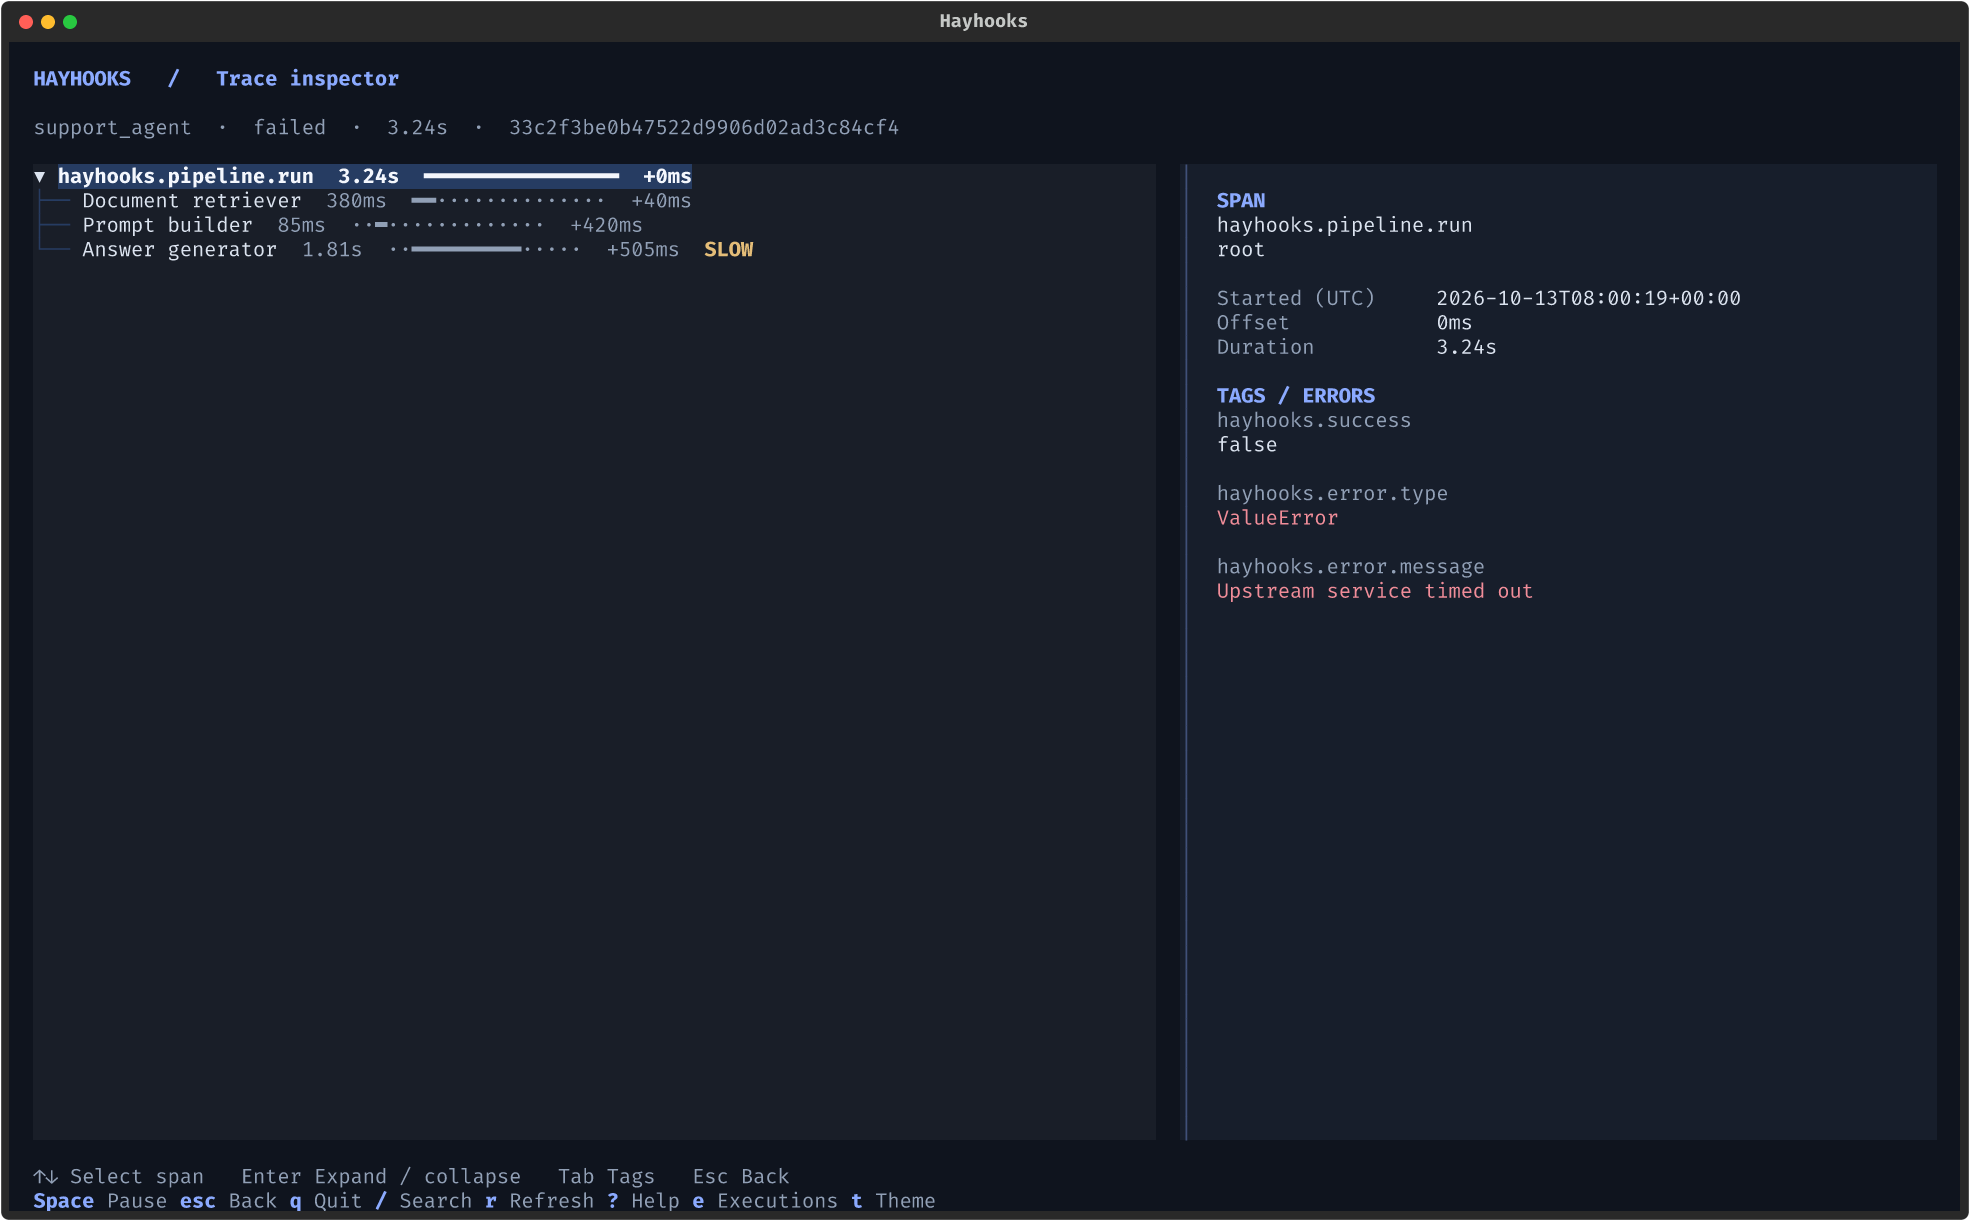Click the r Refresh shortcut
Screen dimensions: 1970x1221
pyautogui.click(x=539, y=1201)
